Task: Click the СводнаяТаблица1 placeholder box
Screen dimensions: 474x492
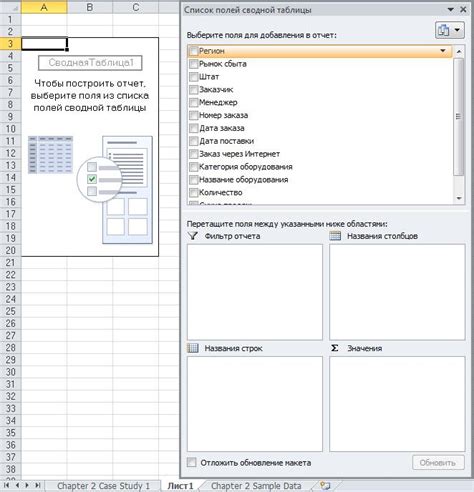Action: pos(90,63)
